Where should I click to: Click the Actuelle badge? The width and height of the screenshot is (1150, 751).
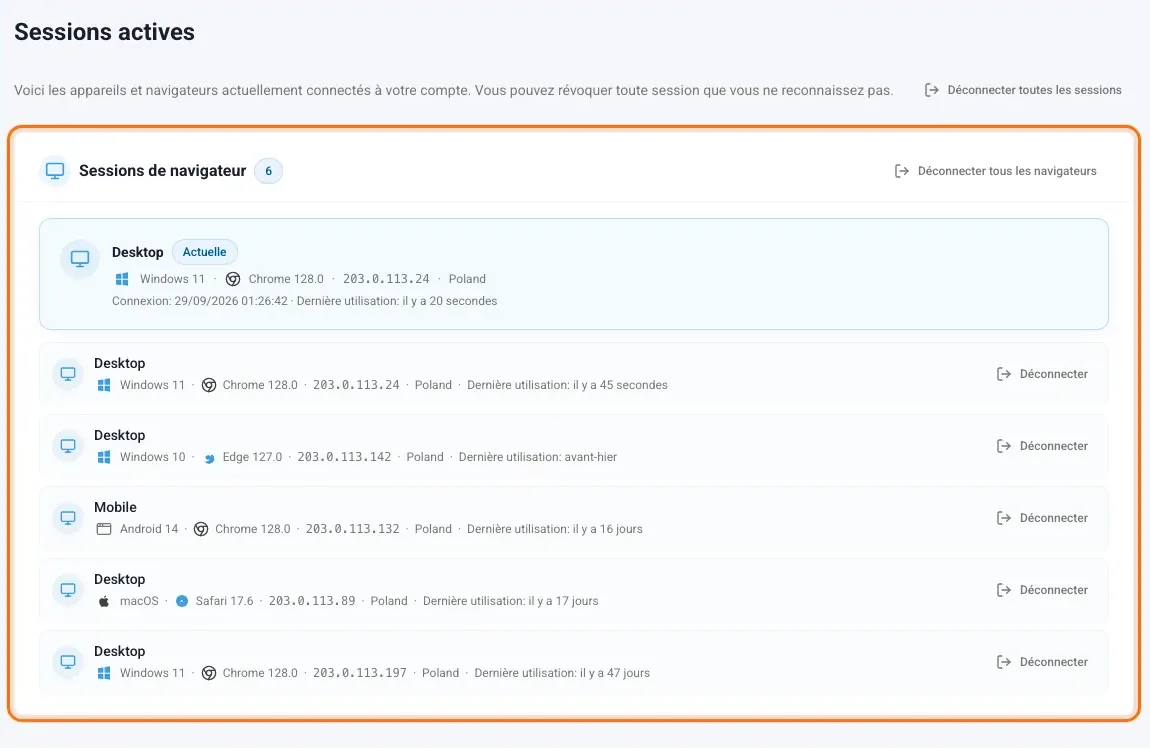pos(205,252)
